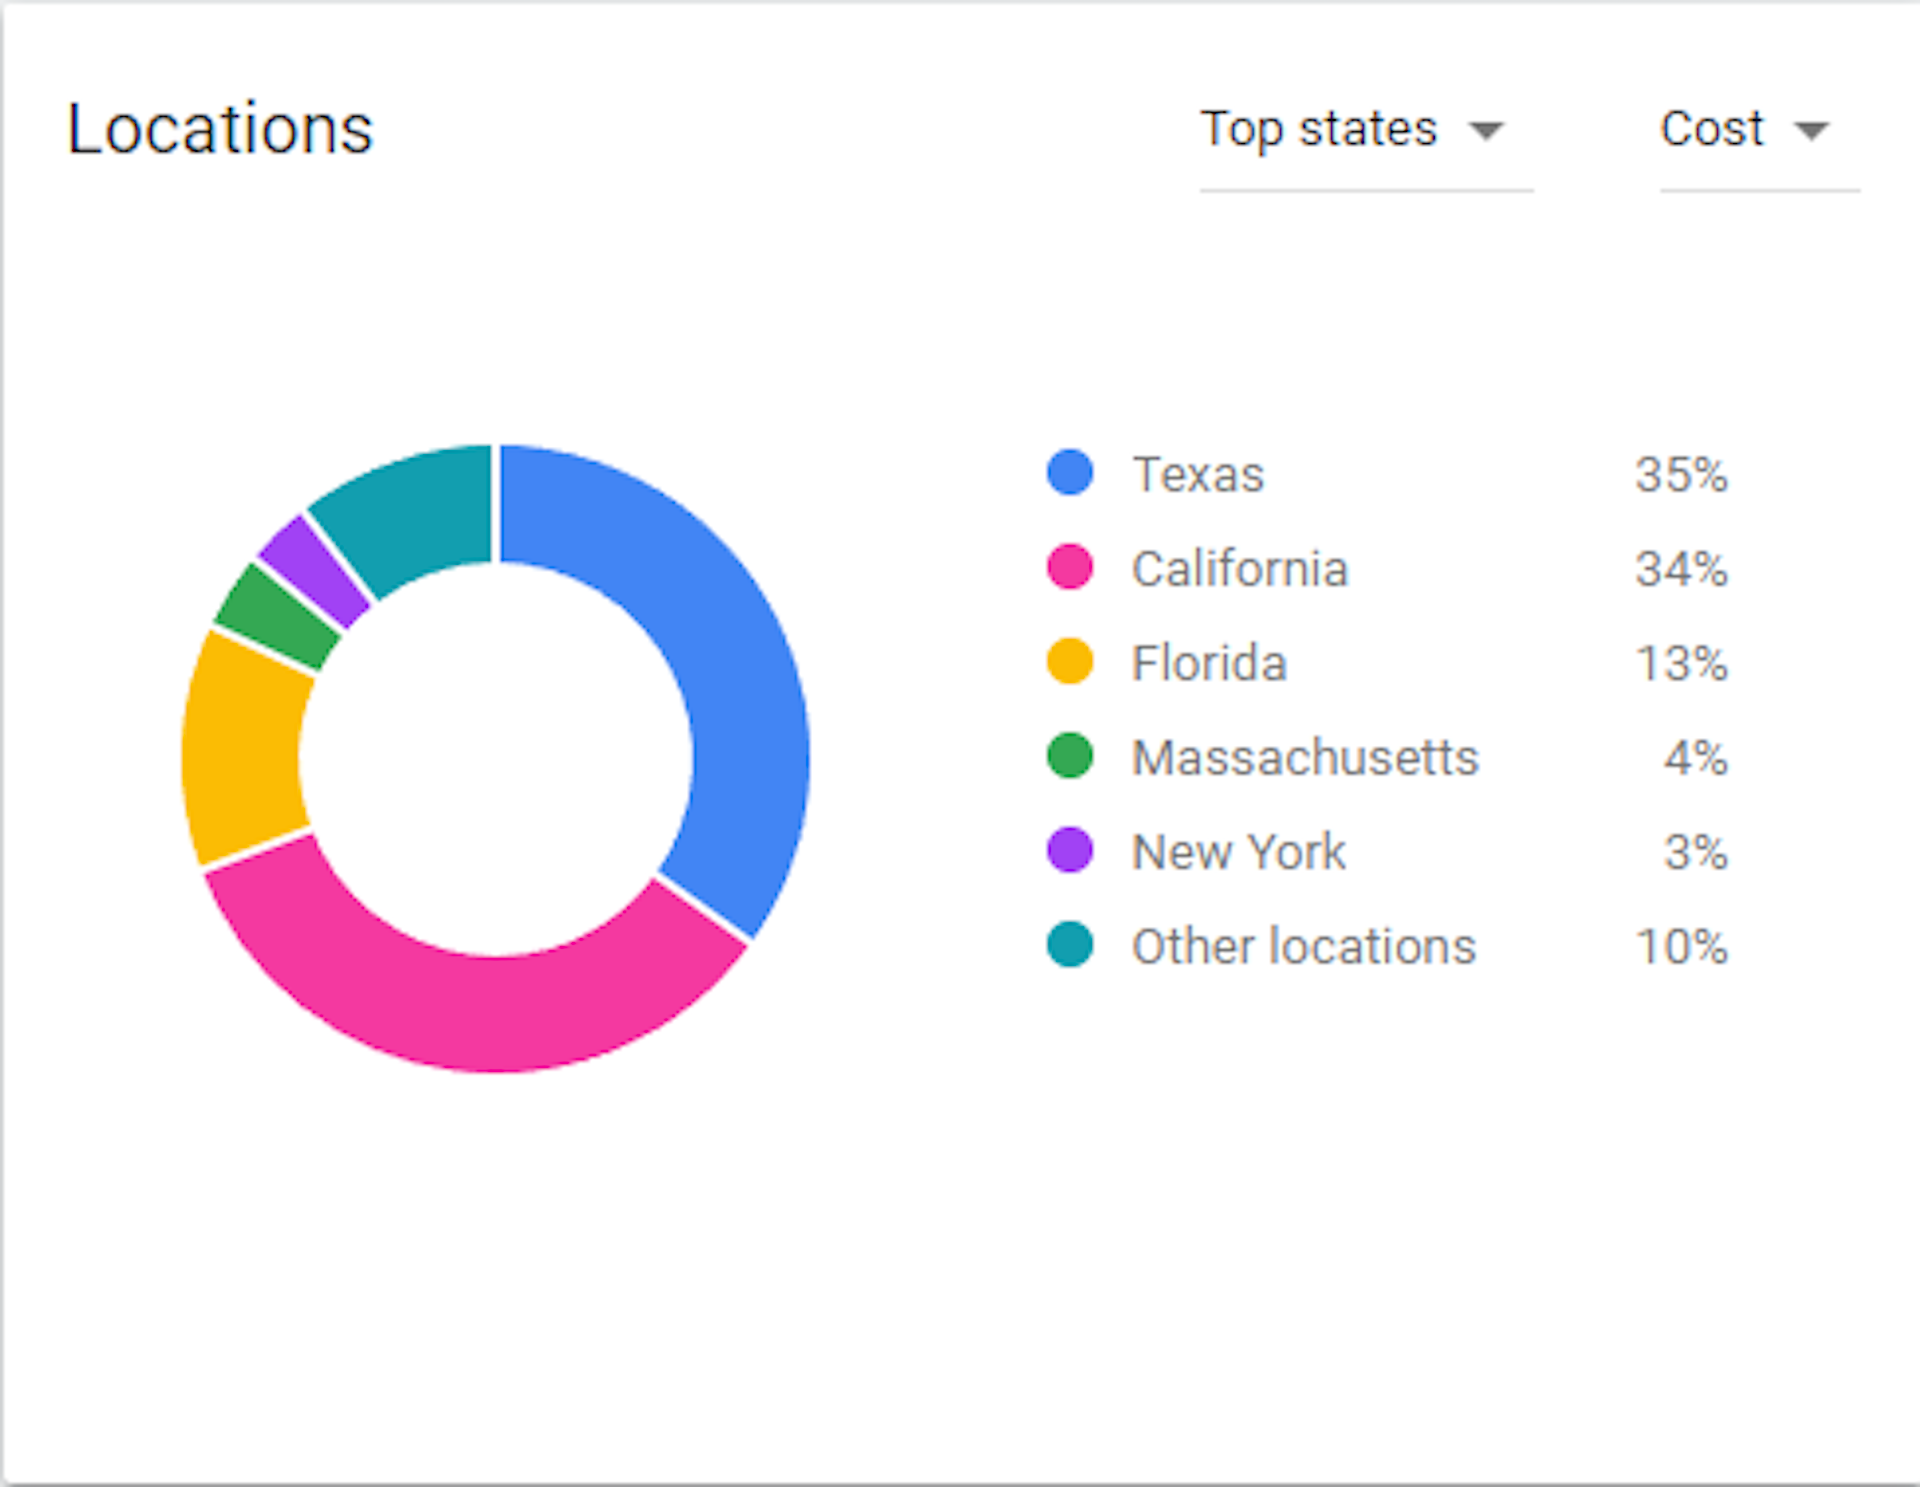
Task: Click the Florida legend color dot
Action: click(x=1070, y=662)
